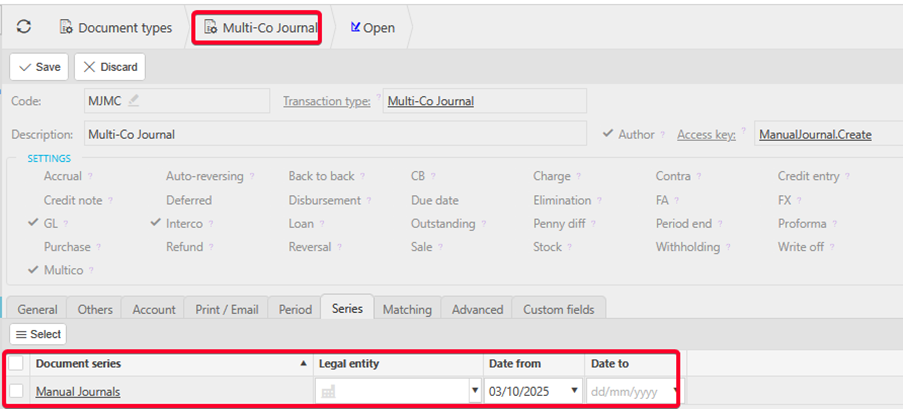903x409 pixels.
Task: Click the Legal entity column header
Action: coord(398,364)
